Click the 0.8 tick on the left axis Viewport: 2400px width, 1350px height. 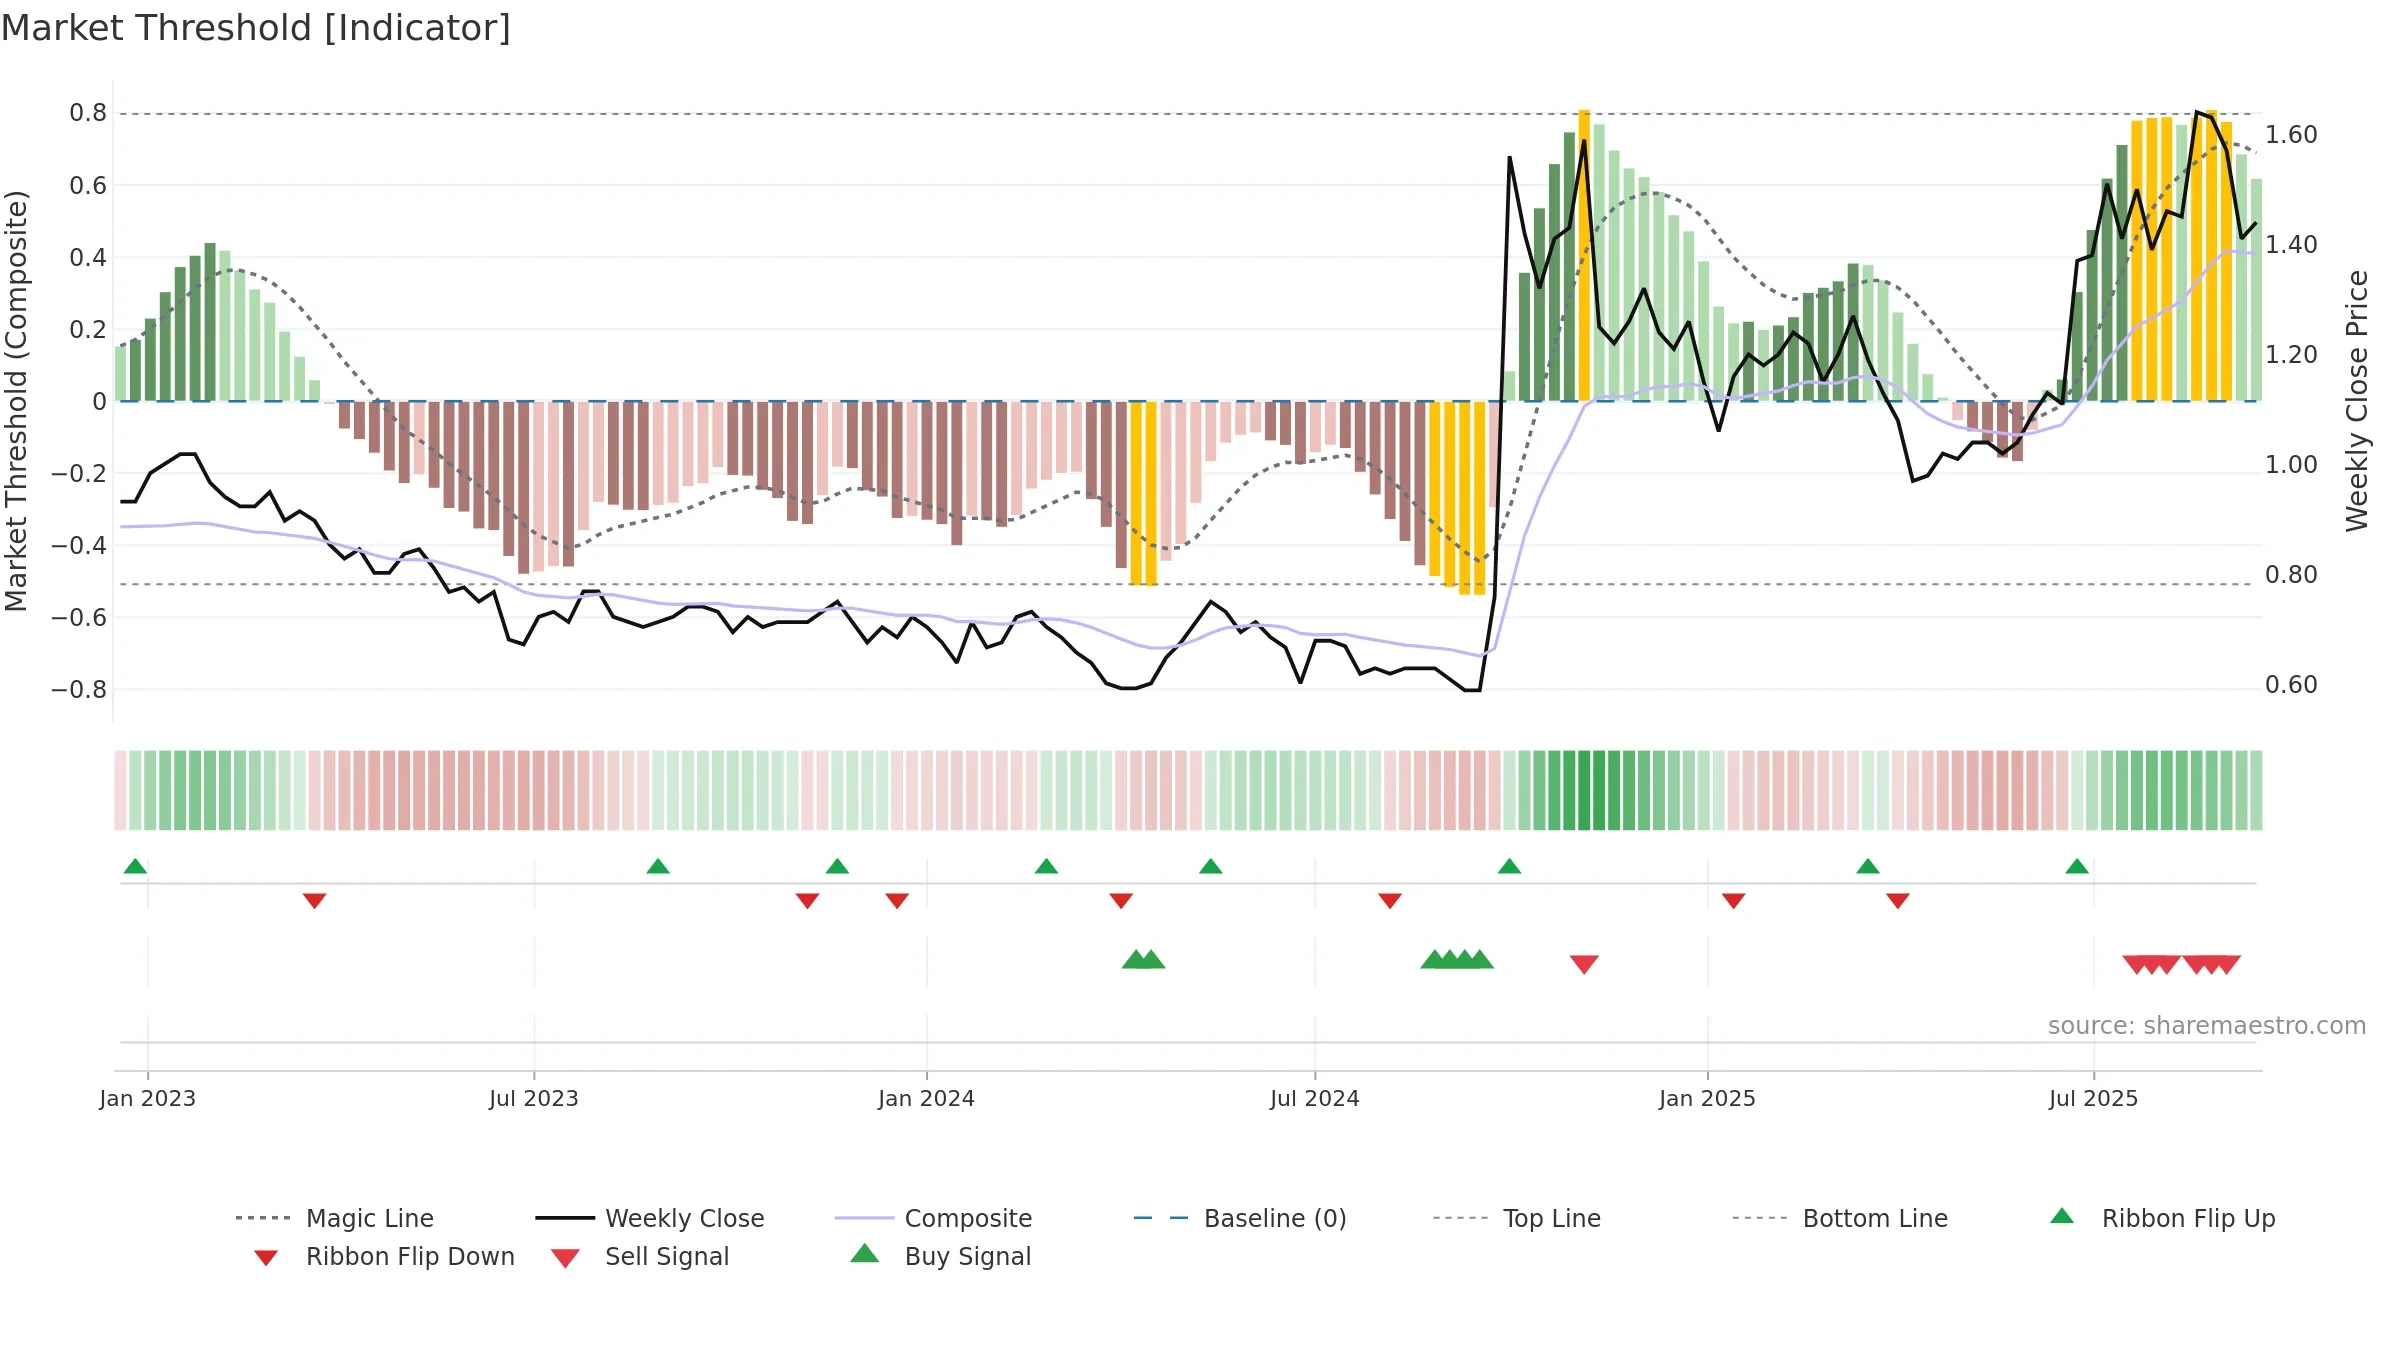[88, 113]
